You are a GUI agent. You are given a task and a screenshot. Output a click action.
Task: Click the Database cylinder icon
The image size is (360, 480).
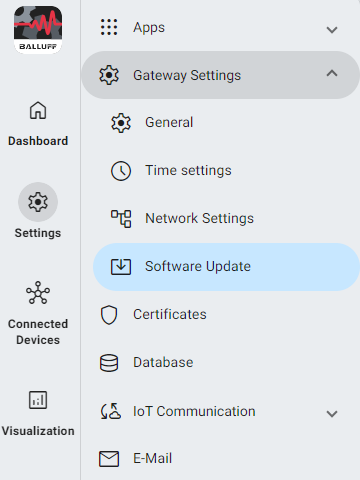(109, 363)
